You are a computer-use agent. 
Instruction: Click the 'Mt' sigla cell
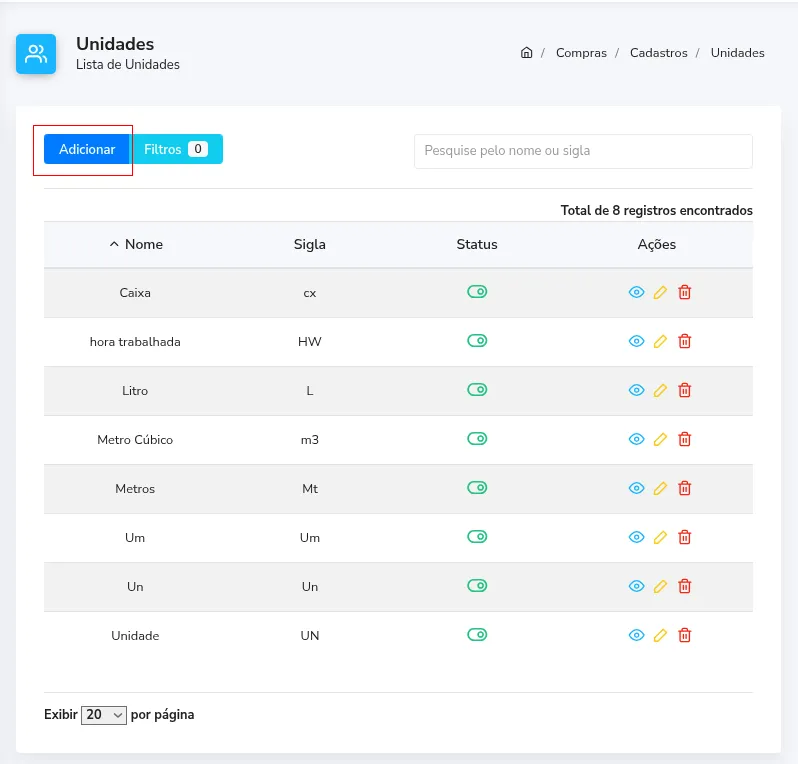(309, 489)
